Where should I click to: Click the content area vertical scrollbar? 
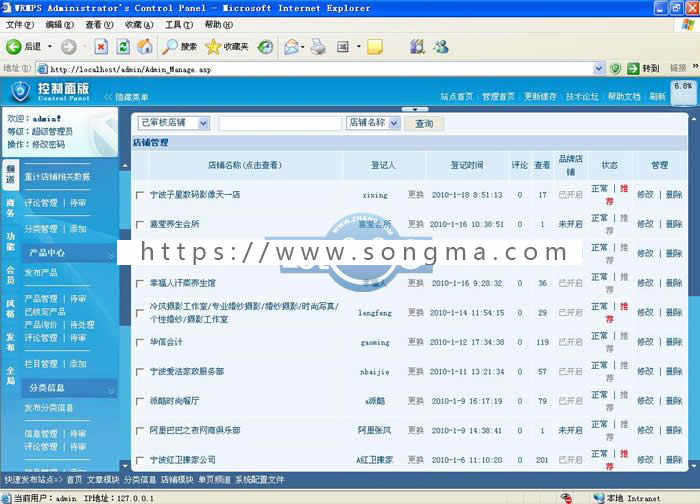pyautogui.click(x=693, y=292)
